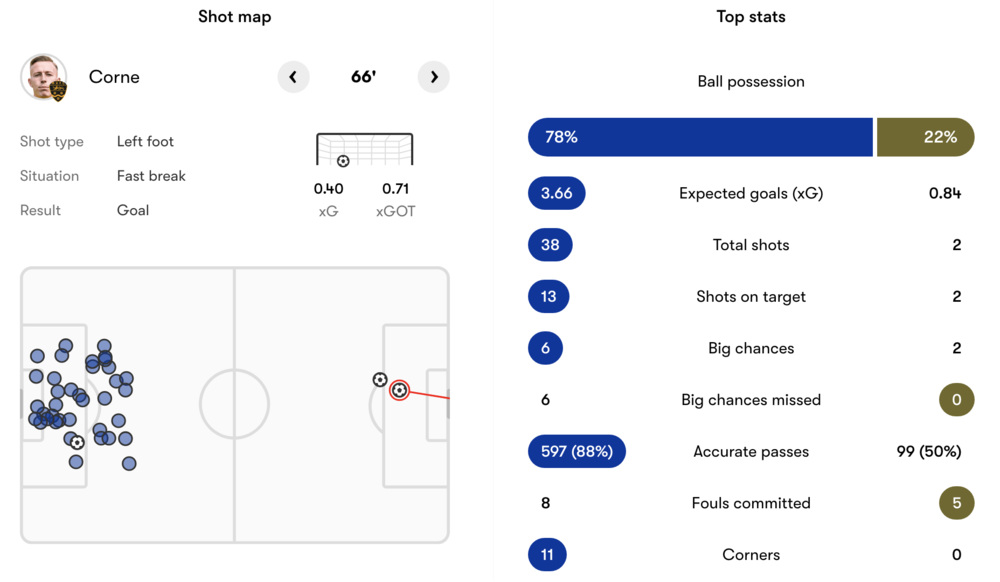Click the 11 corners badge

coord(547,555)
